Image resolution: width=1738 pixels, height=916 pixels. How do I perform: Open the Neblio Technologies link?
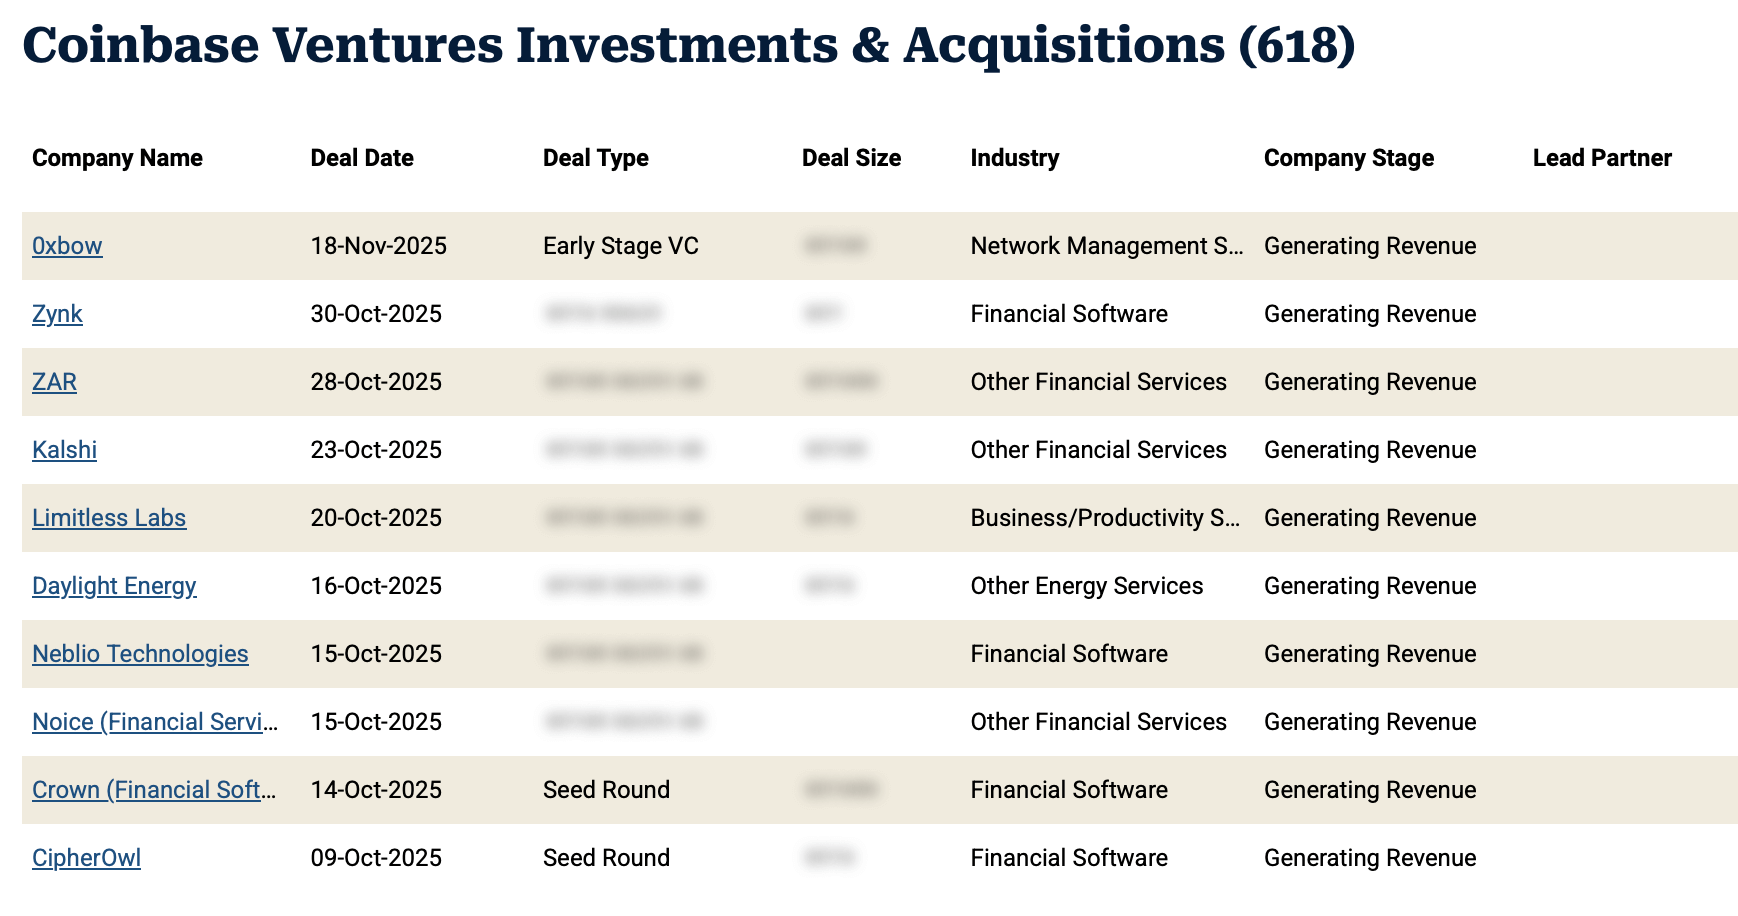click(140, 654)
